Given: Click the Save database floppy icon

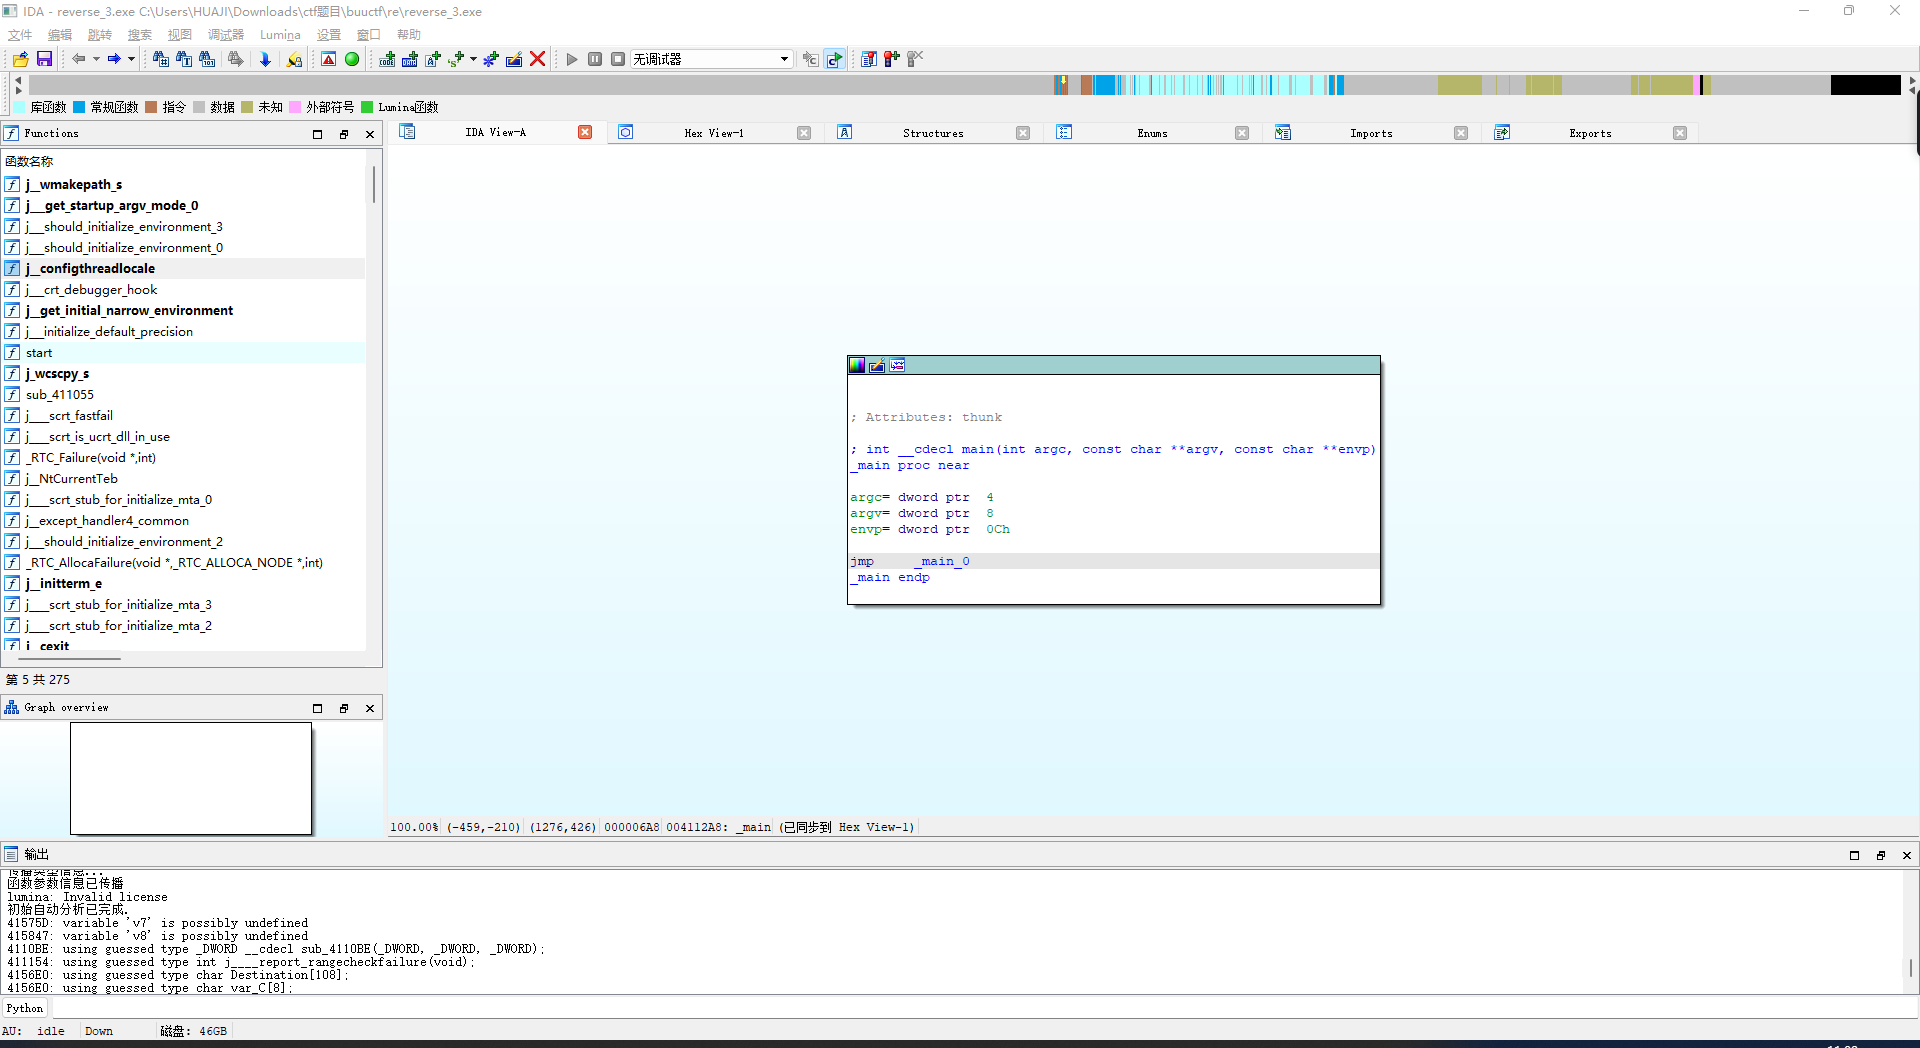Looking at the screenshot, I should (x=44, y=59).
